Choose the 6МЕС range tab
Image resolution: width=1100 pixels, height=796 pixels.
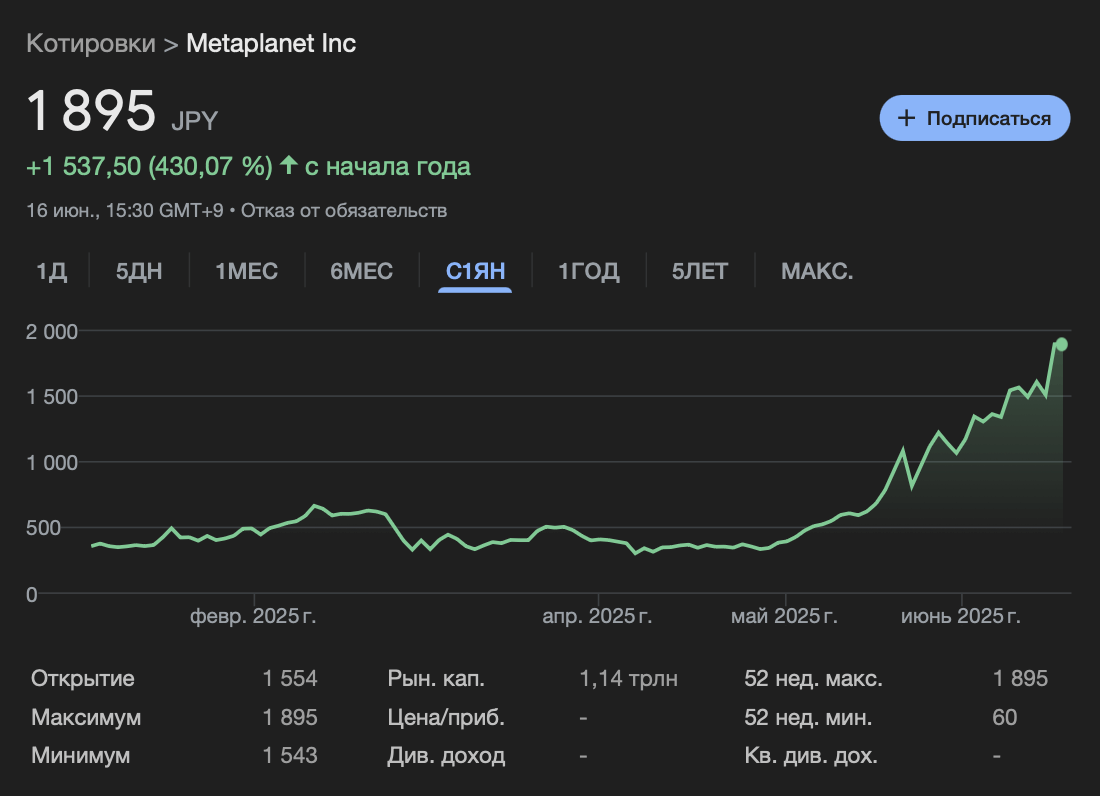[x=361, y=271]
